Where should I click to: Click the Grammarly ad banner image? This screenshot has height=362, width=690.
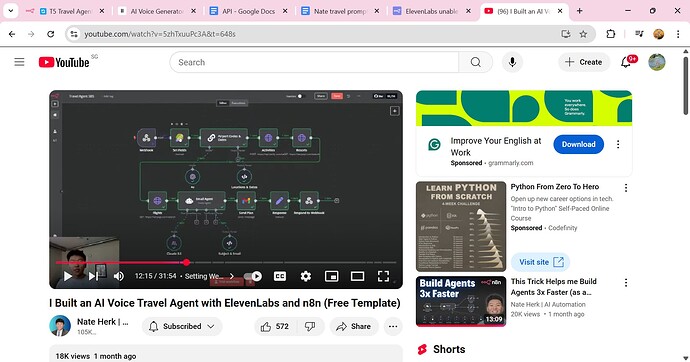coord(524,108)
